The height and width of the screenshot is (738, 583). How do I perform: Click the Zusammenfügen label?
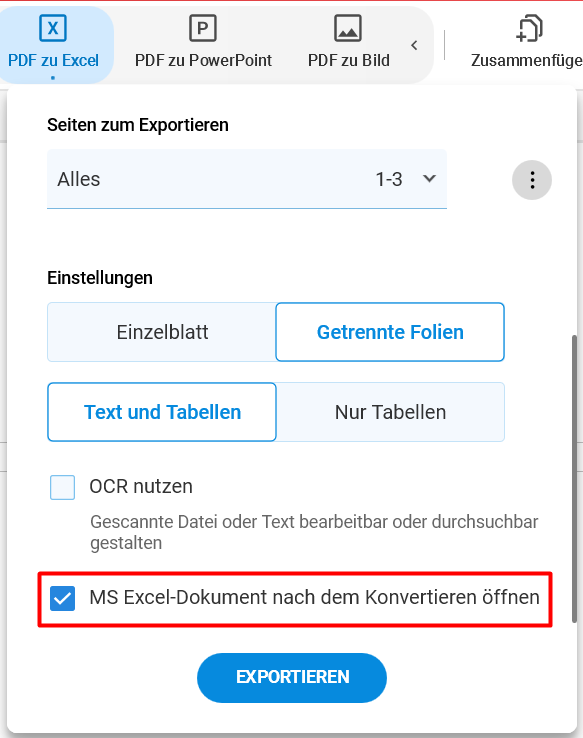[x=527, y=60]
